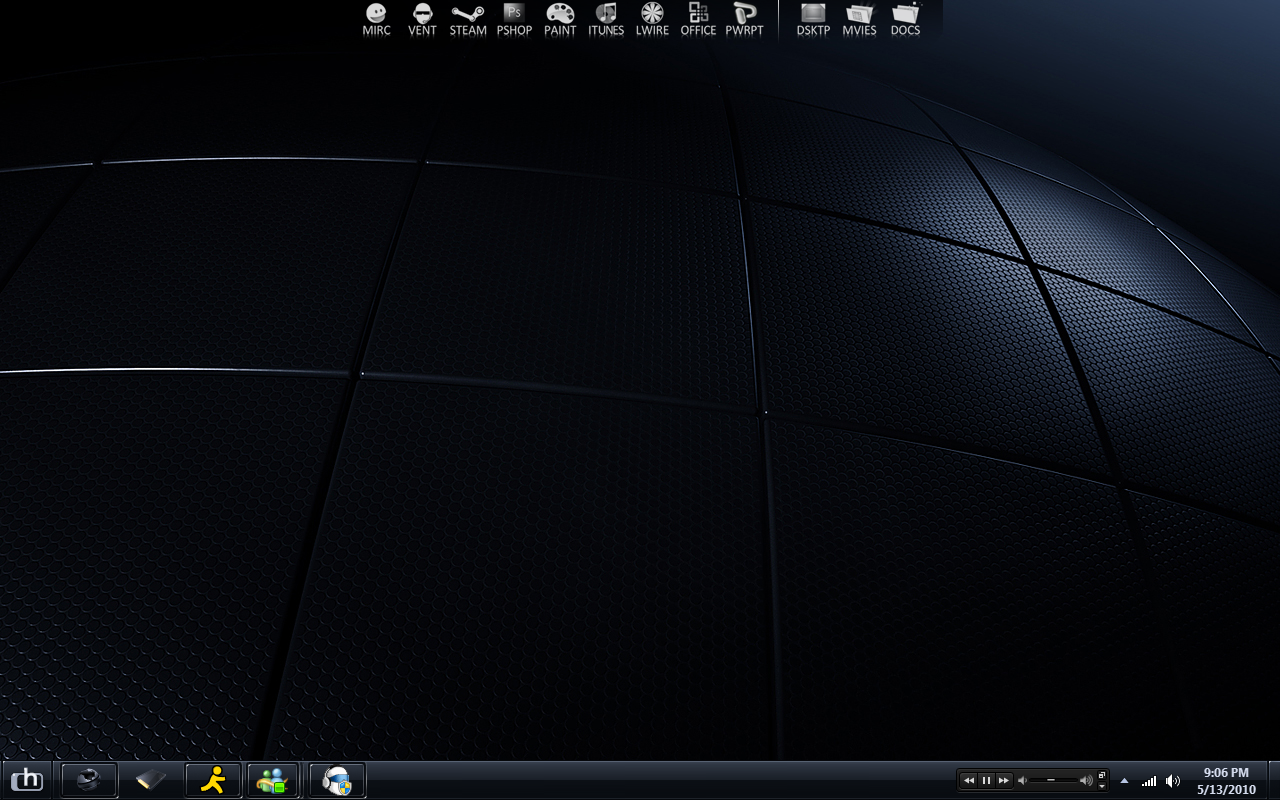Open the MVIES movies folder
The height and width of the screenshot is (800, 1280).
[859, 18]
